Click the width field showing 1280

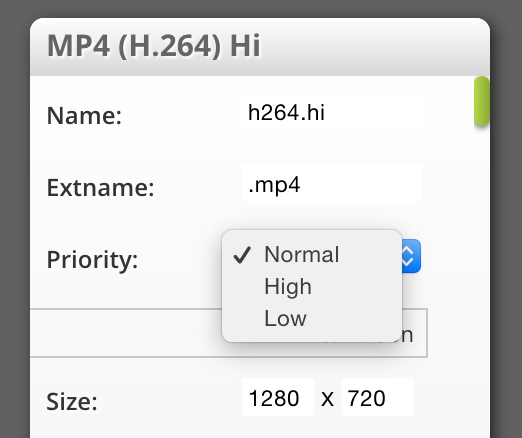[278, 398]
